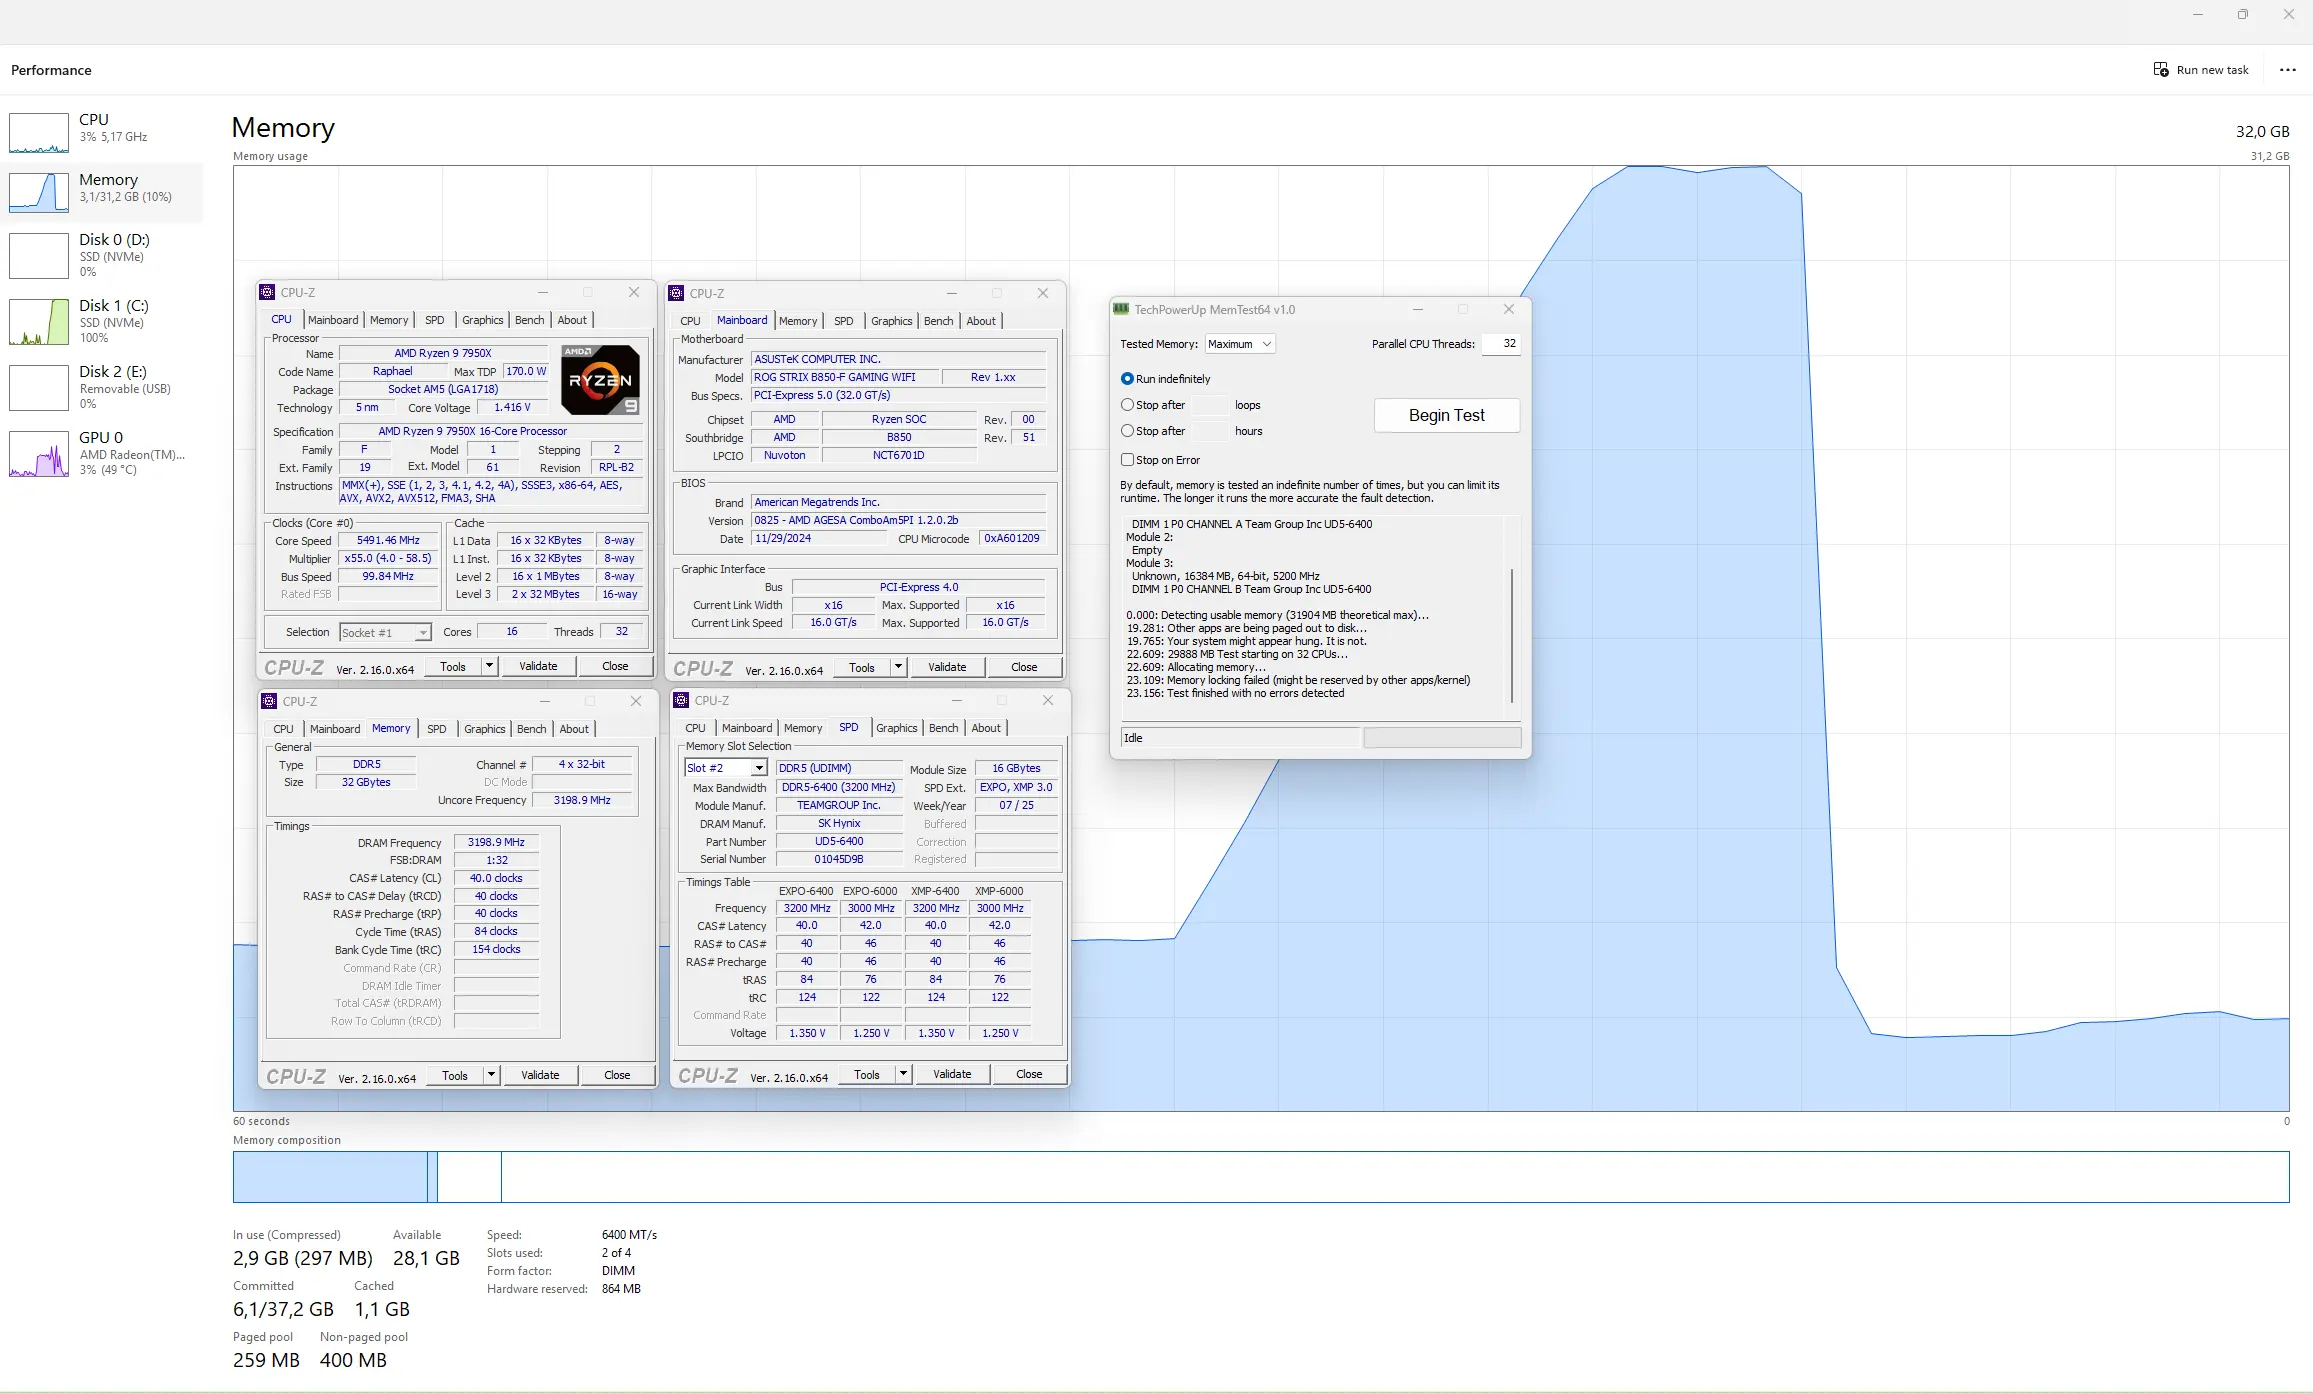Enable the Stop on Error checkbox

point(1127,460)
